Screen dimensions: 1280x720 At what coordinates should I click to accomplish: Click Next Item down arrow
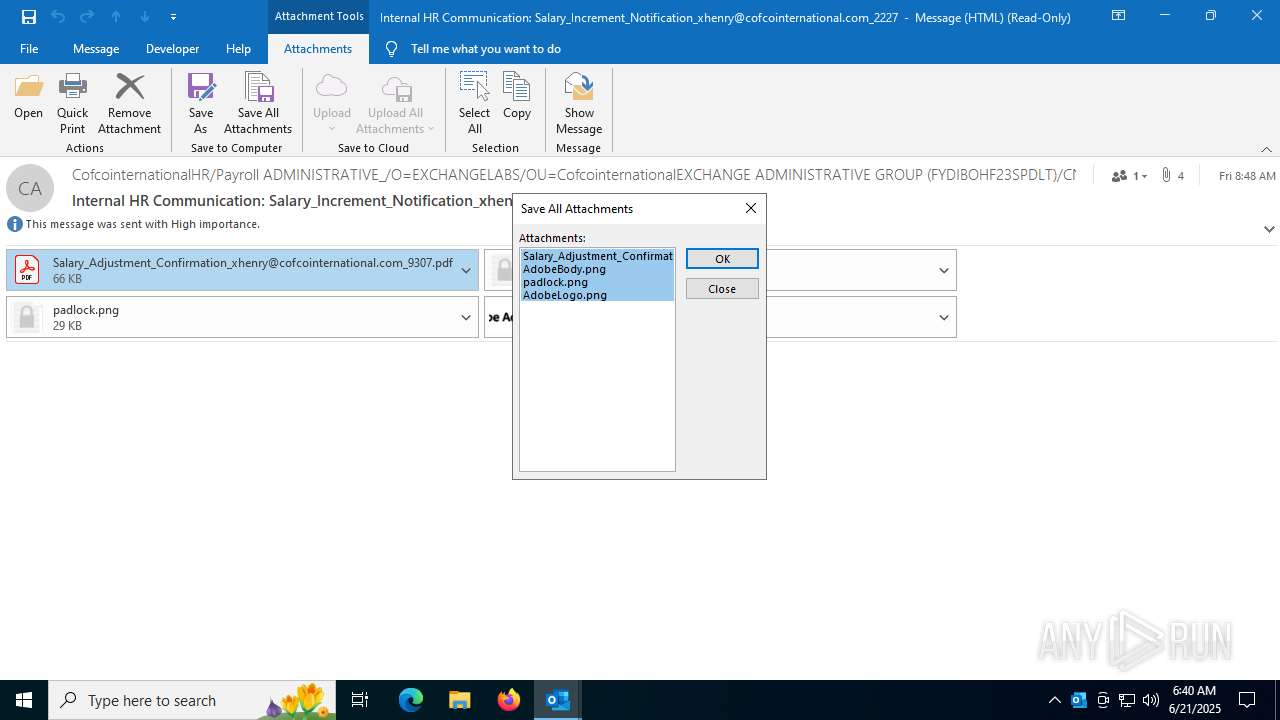point(145,17)
